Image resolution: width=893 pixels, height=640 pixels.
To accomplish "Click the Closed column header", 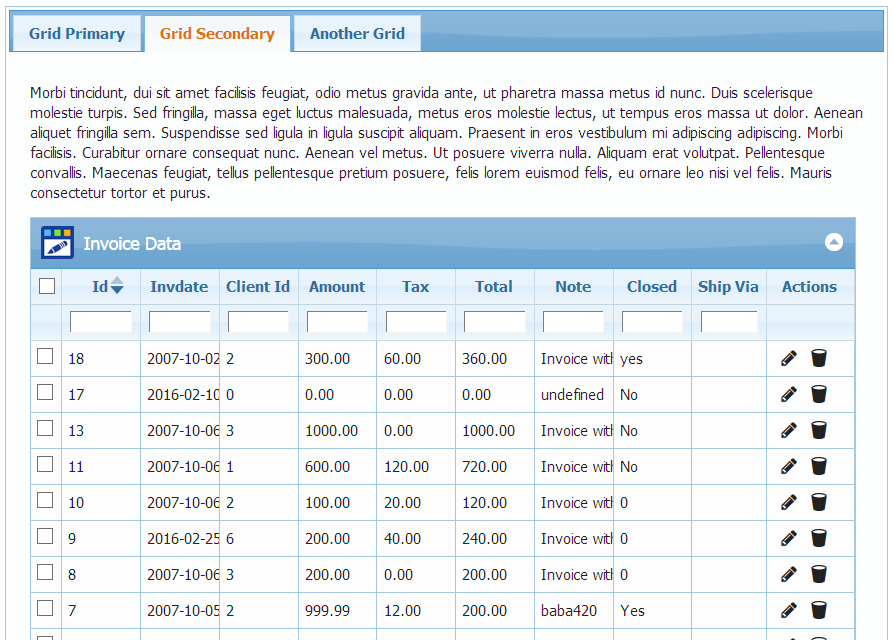I will click(652, 287).
